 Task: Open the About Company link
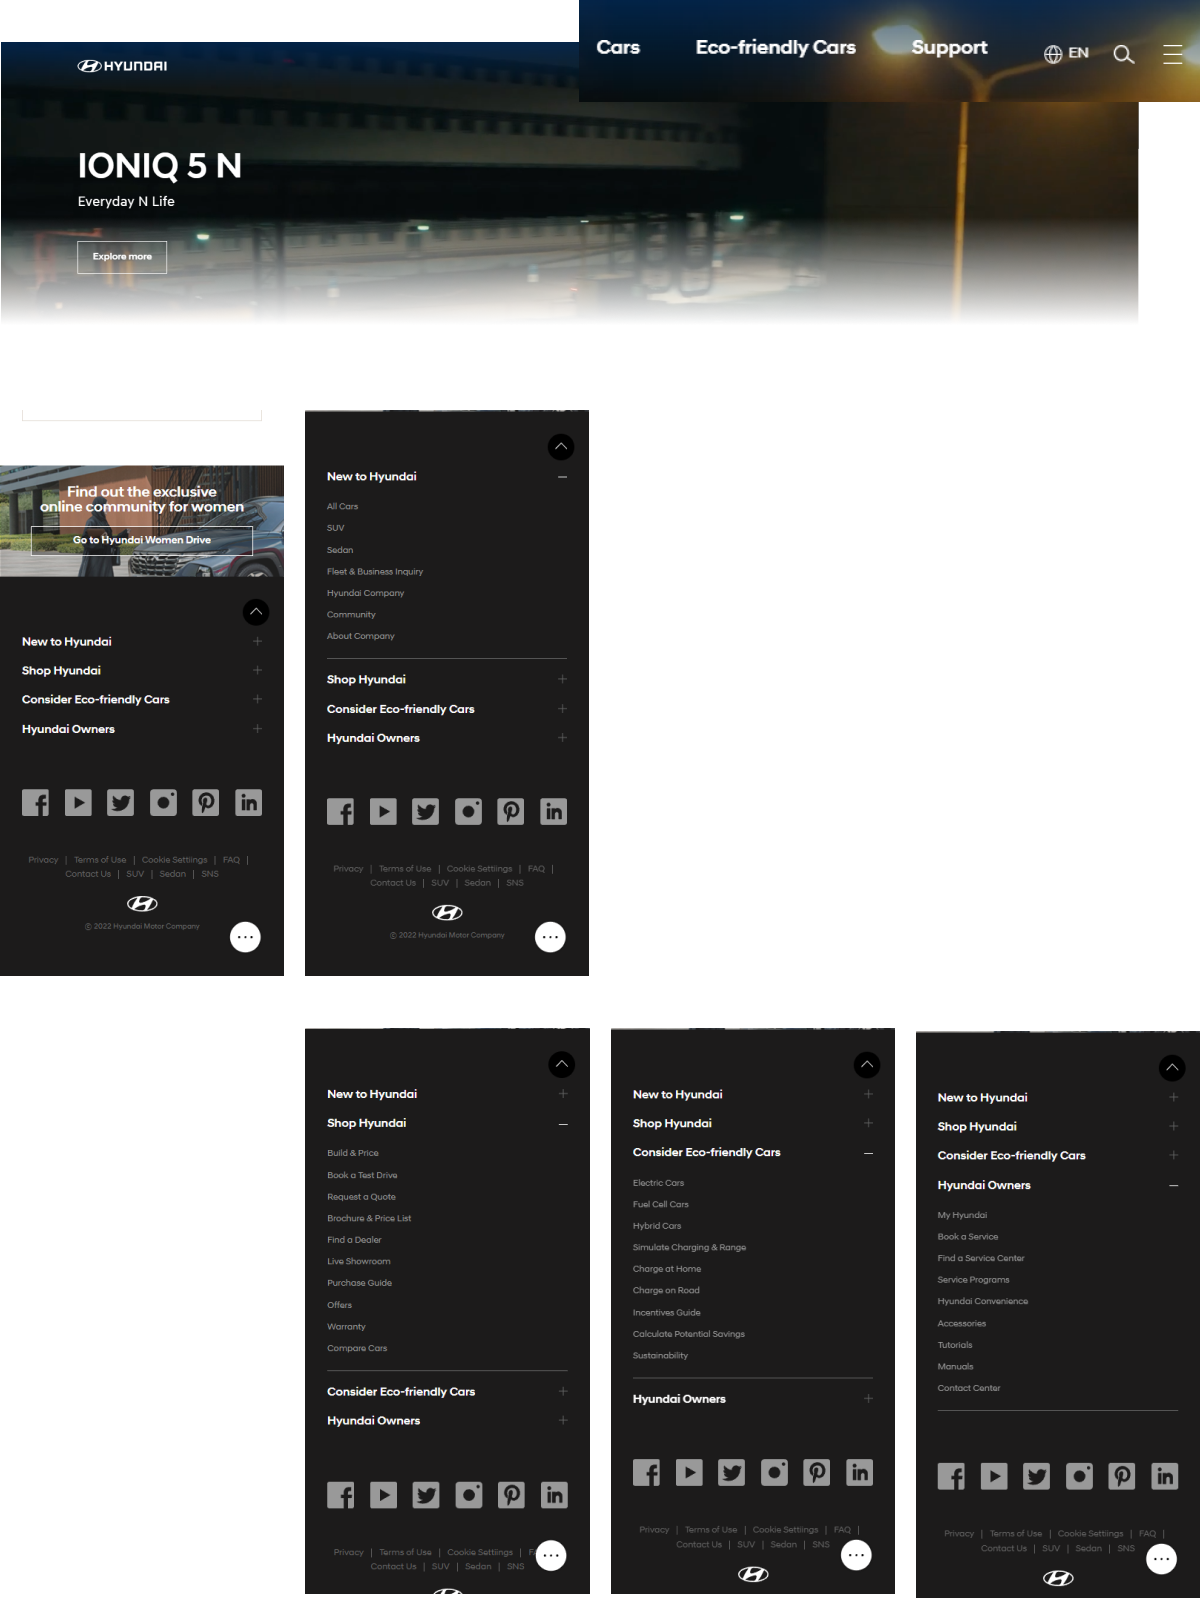click(x=361, y=636)
